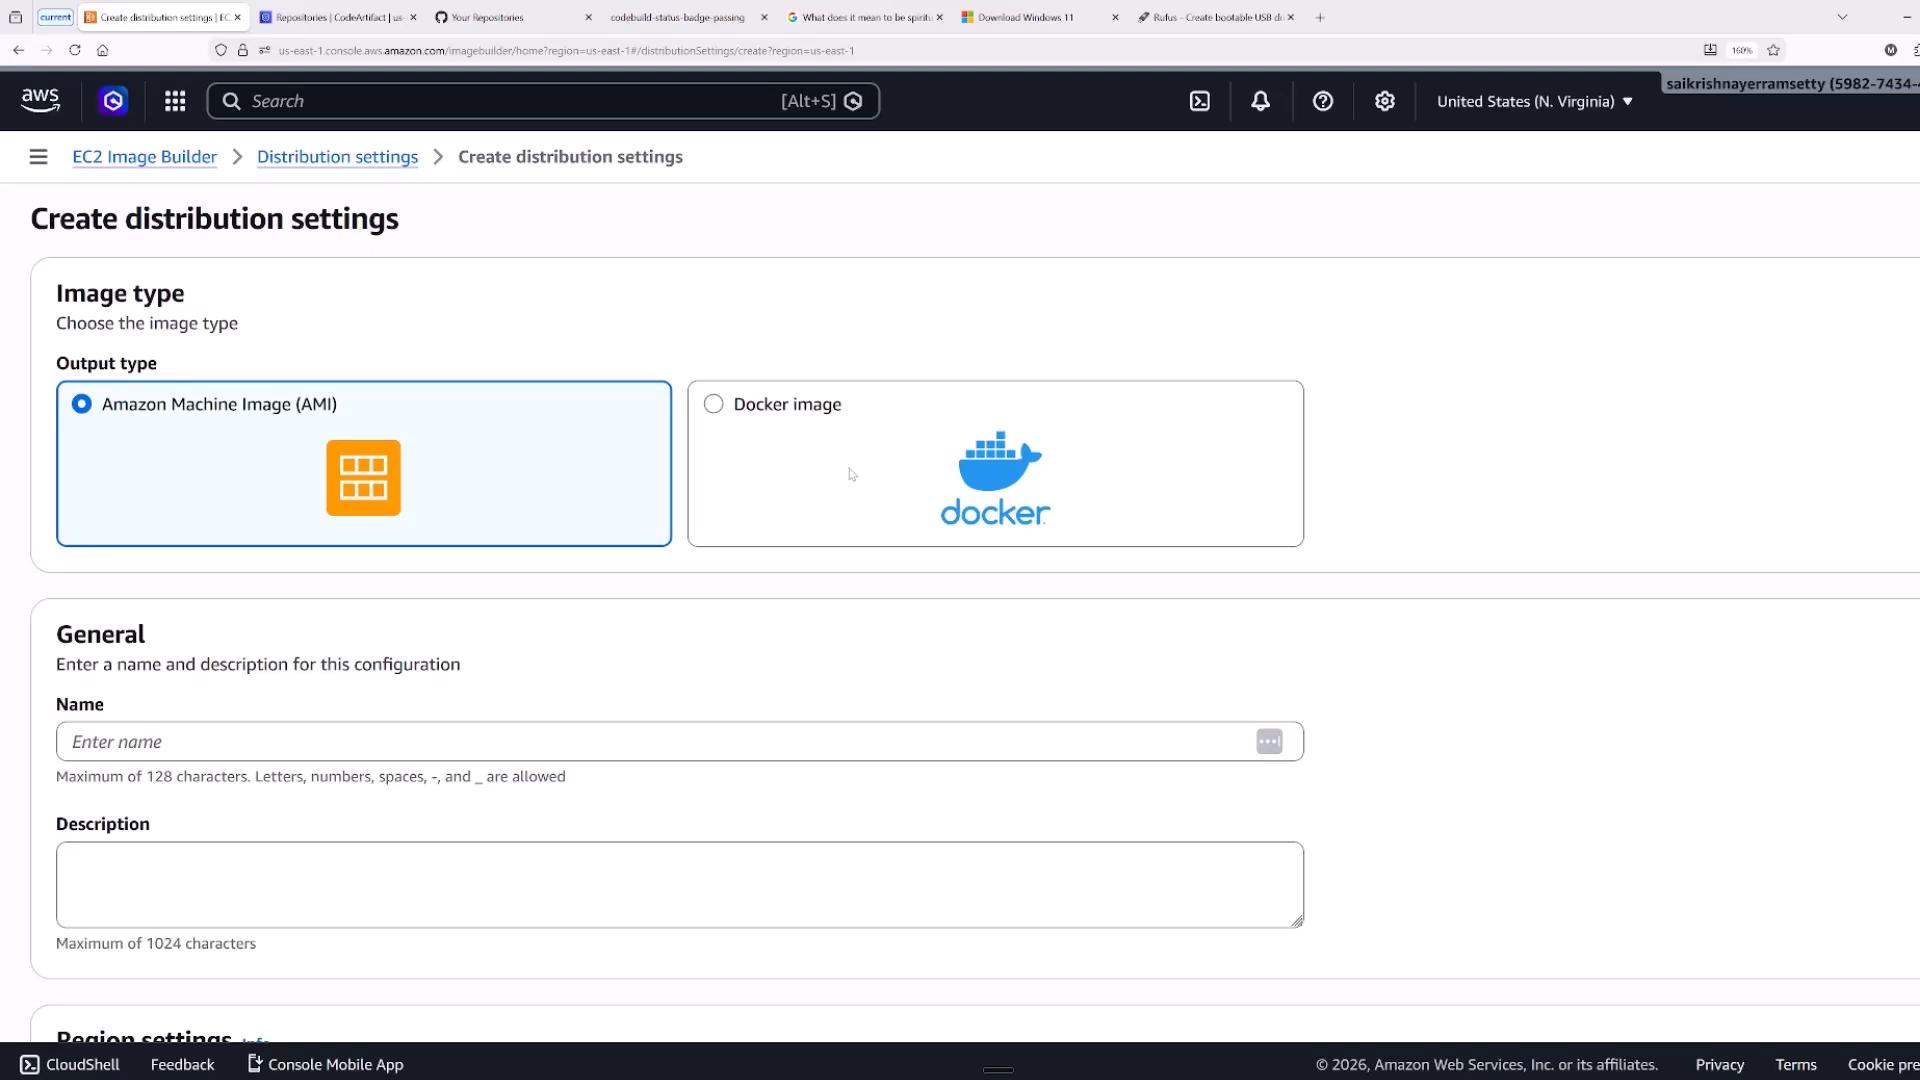
Task: Open the Privacy footer link
Action: point(1719,1064)
